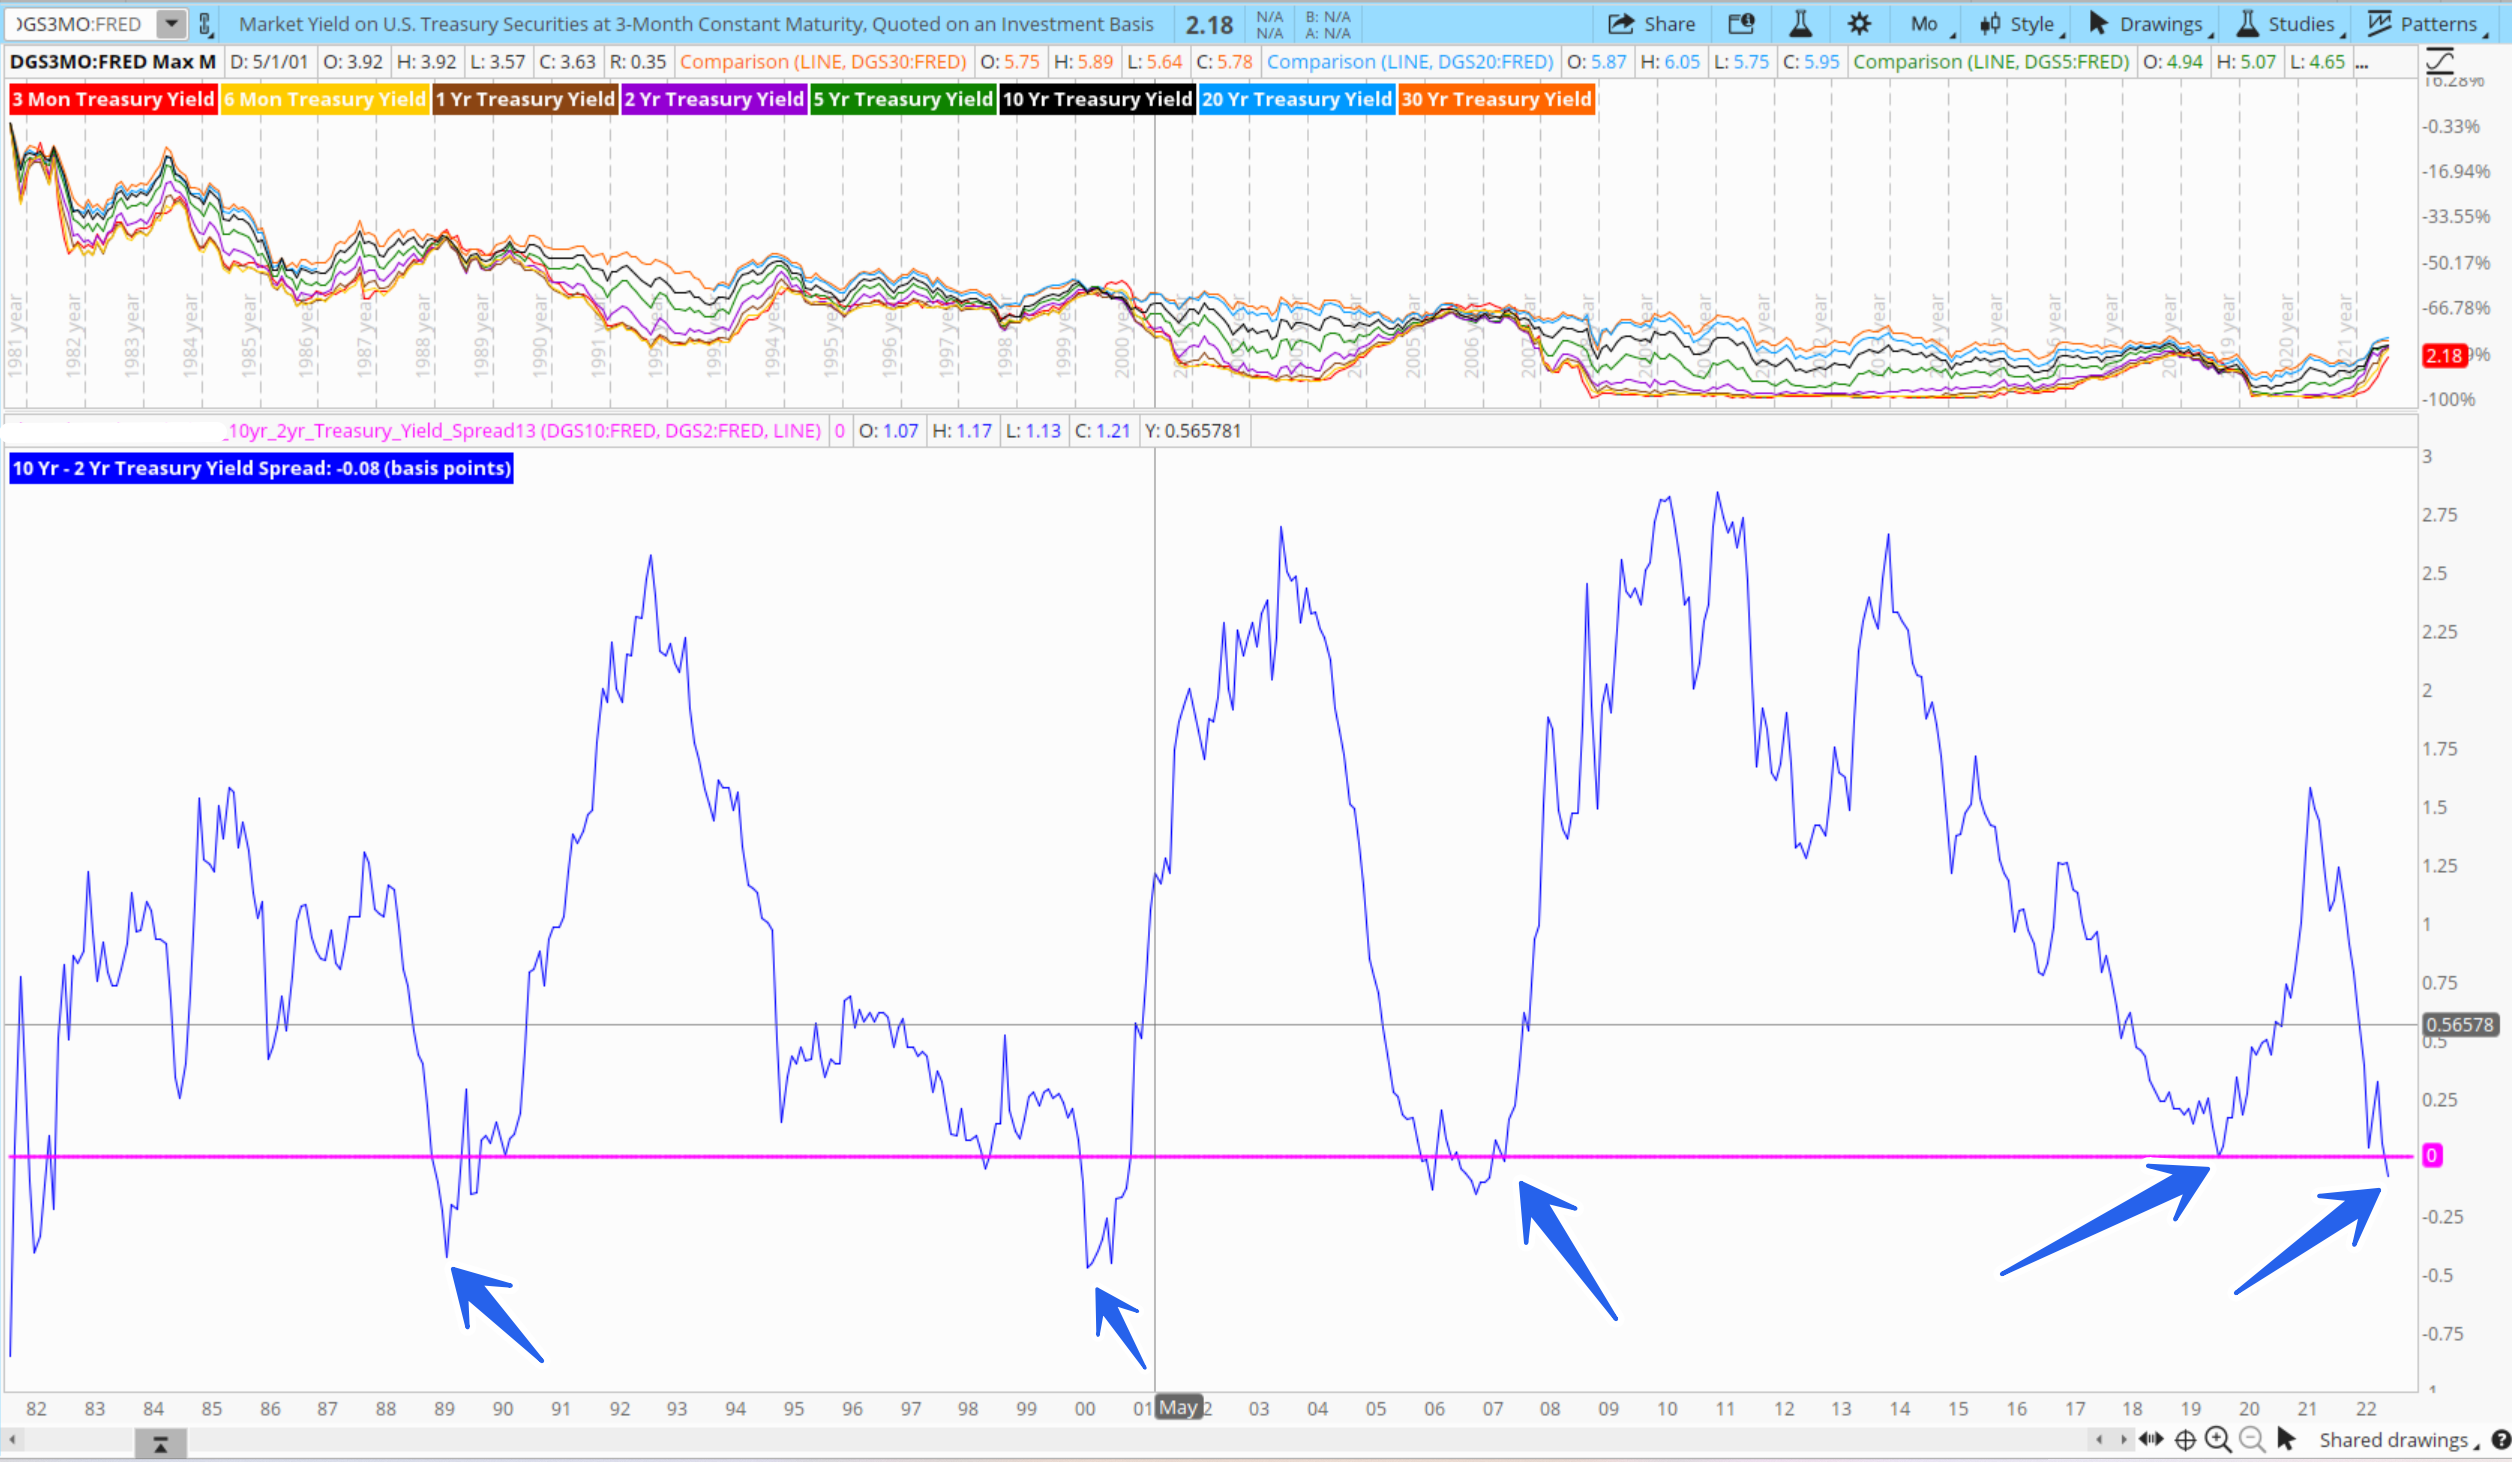
Task: Click the price level info icon
Action: (x=1741, y=24)
